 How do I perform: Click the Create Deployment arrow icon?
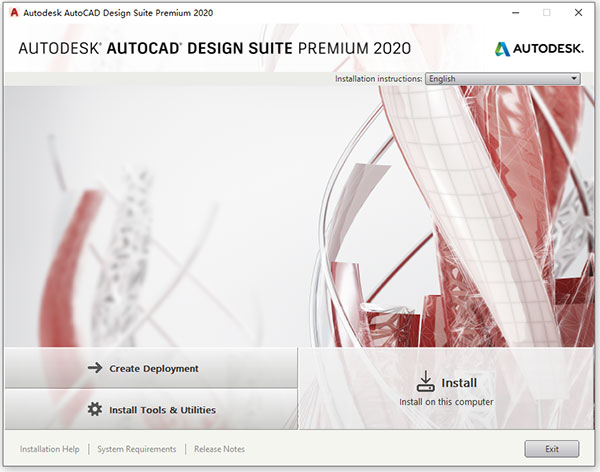(95, 368)
